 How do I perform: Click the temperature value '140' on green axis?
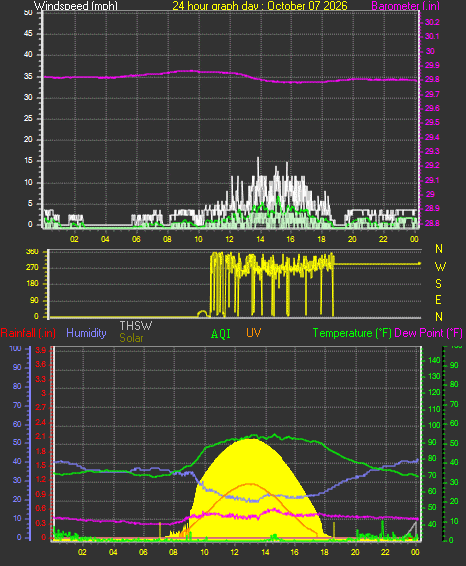[434, 360]
